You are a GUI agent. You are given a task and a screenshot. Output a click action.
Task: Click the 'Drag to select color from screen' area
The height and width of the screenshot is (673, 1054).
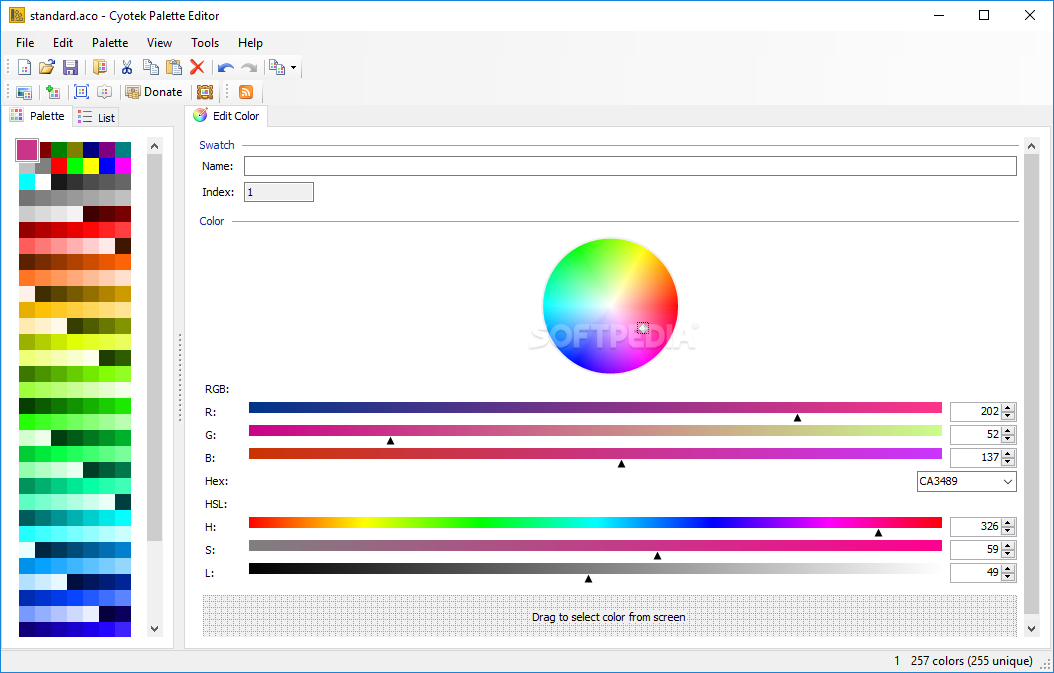tap(610, 616)
